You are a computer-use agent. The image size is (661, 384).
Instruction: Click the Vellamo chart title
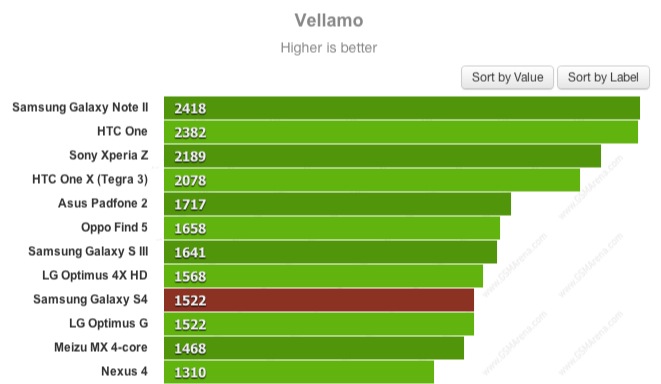pos(329,20)
